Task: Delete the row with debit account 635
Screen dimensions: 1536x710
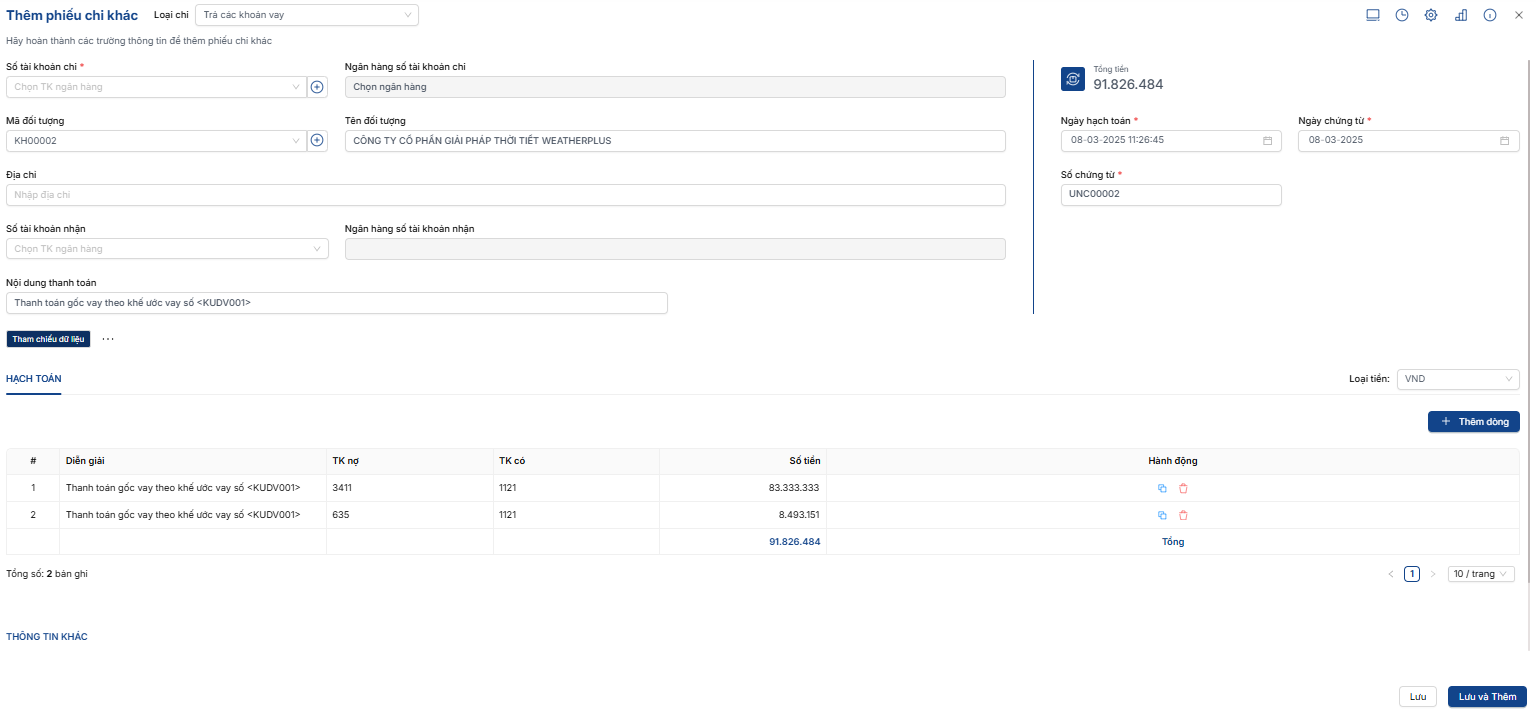Action: tap(1183, 515)
